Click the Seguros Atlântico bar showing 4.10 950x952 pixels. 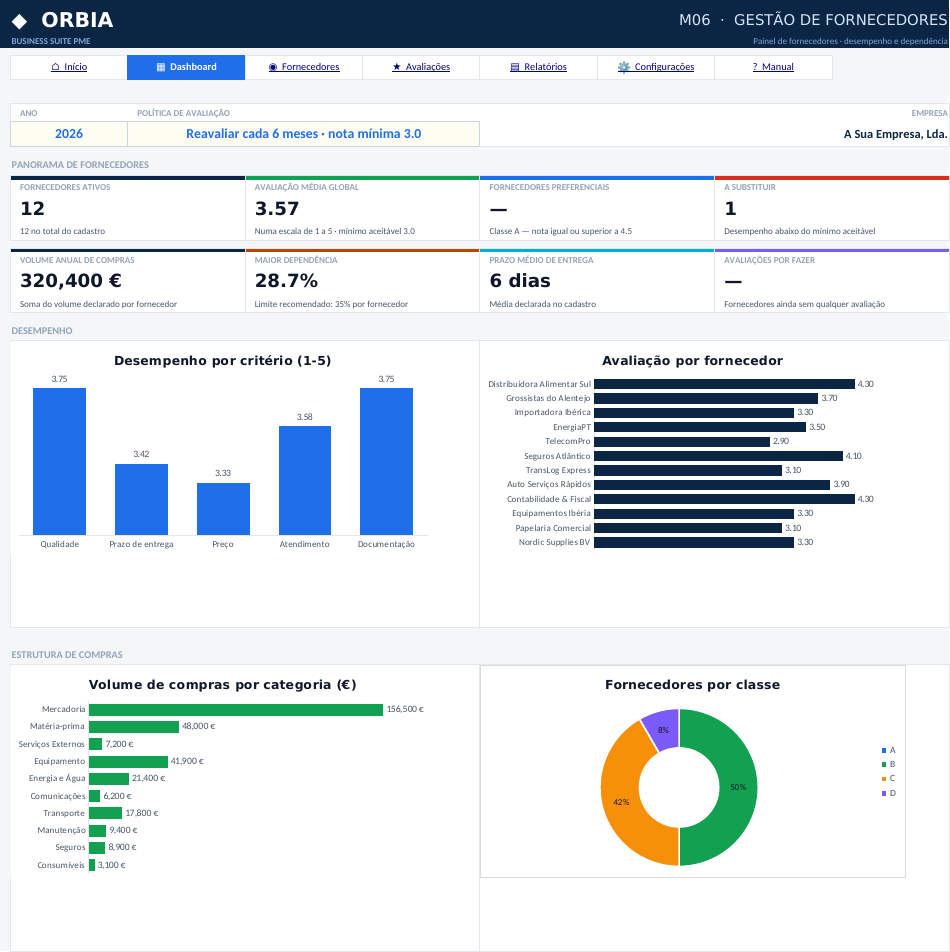pos(718,456)
